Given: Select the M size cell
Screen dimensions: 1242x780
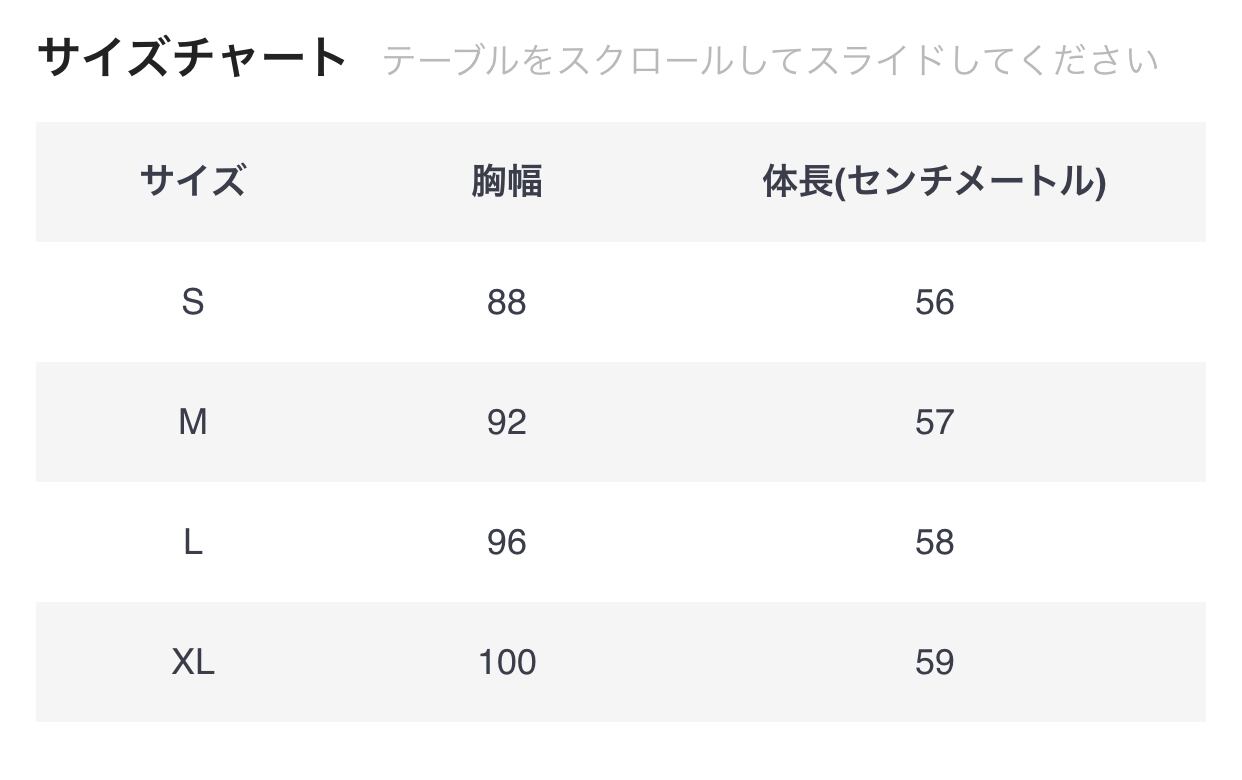Looking at the screenshot, I should 192,422.
